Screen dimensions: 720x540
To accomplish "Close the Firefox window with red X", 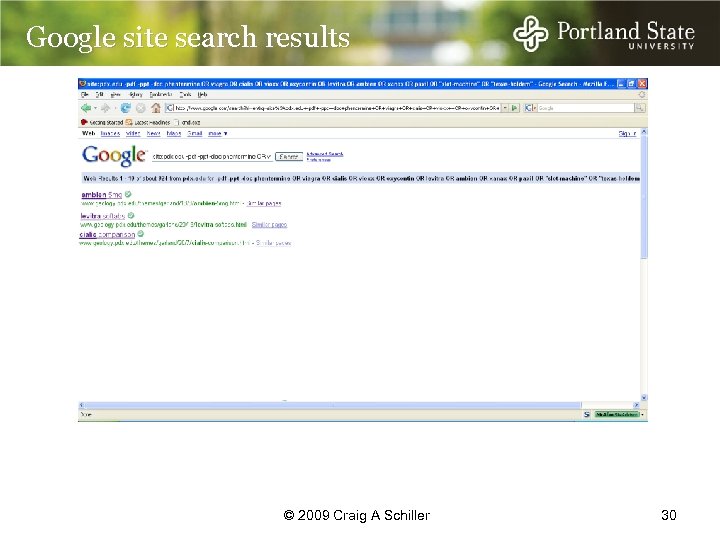I will point(642,84).
